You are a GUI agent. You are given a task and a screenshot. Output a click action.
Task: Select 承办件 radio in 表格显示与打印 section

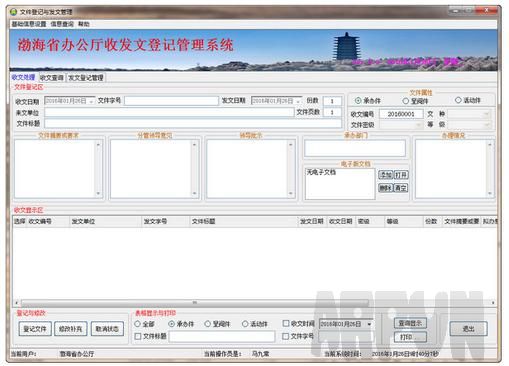point(172,324)
